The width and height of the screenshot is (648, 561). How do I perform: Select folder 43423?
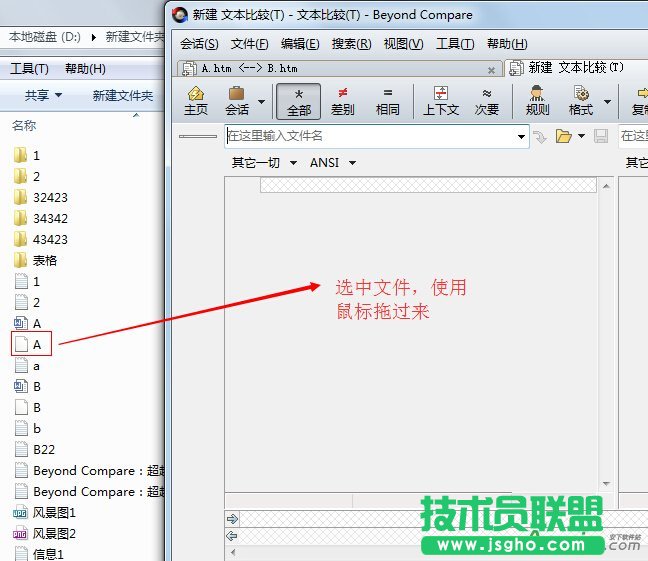(x=40, y=239)
